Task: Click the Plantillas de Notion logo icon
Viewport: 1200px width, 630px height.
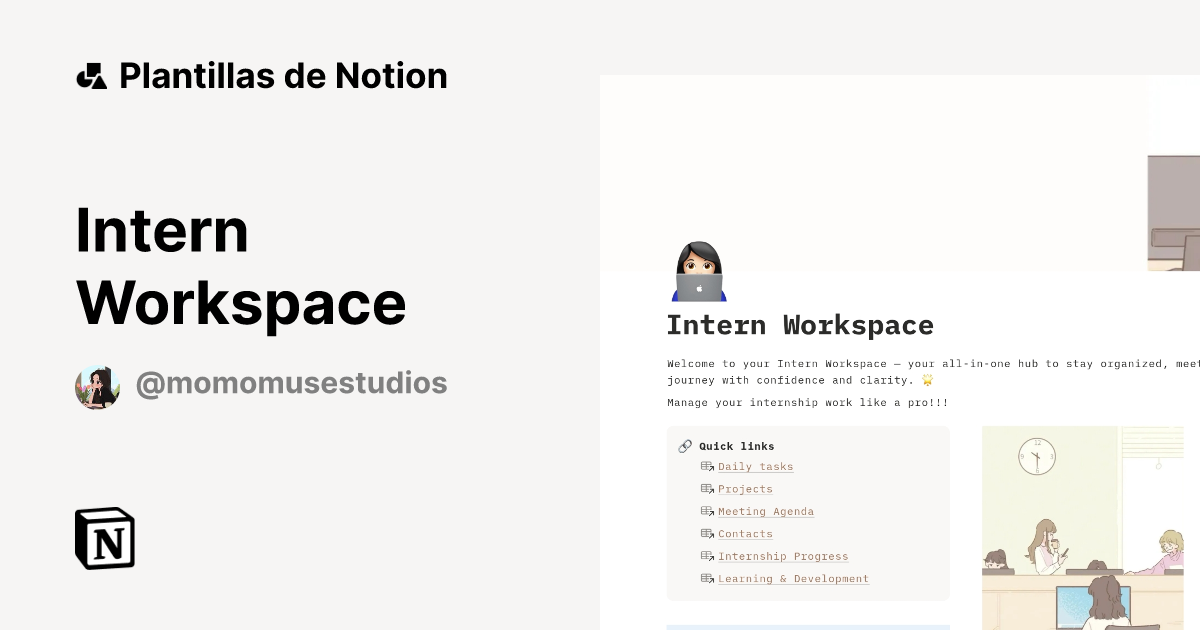Action: pyautogui.click(x=91, y=75)
